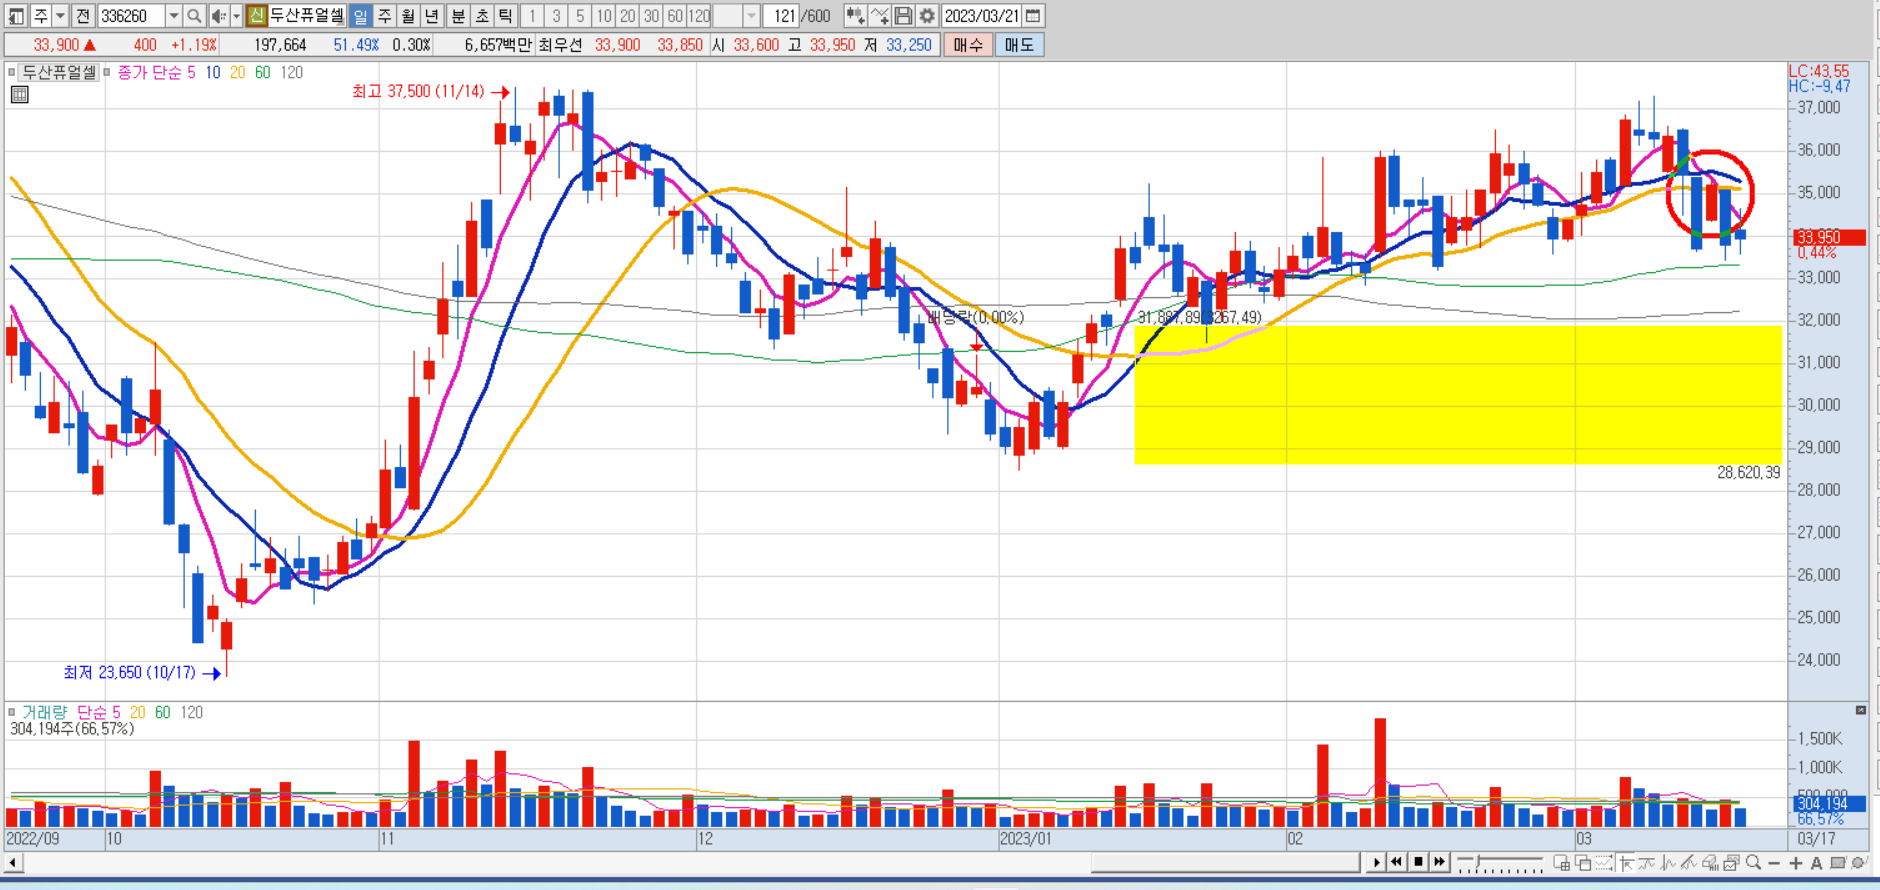Close the volume panel with its corner icon

[1861, 710]
